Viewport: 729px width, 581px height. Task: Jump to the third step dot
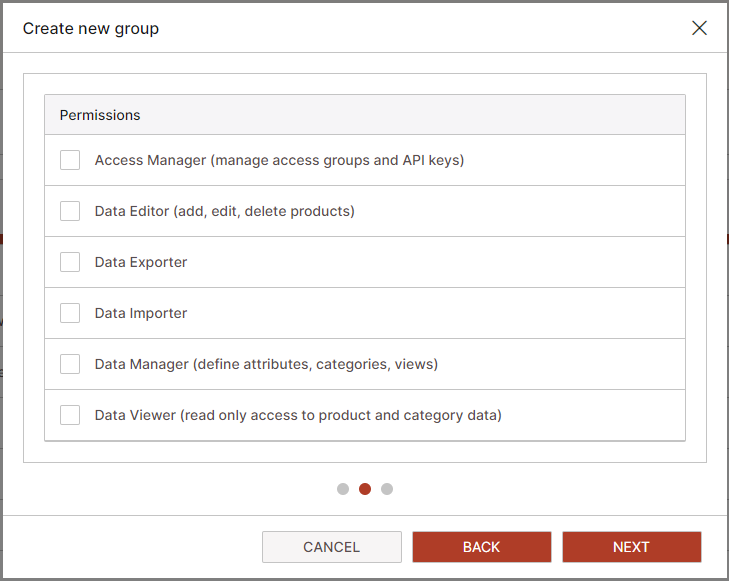click(387, 489)
